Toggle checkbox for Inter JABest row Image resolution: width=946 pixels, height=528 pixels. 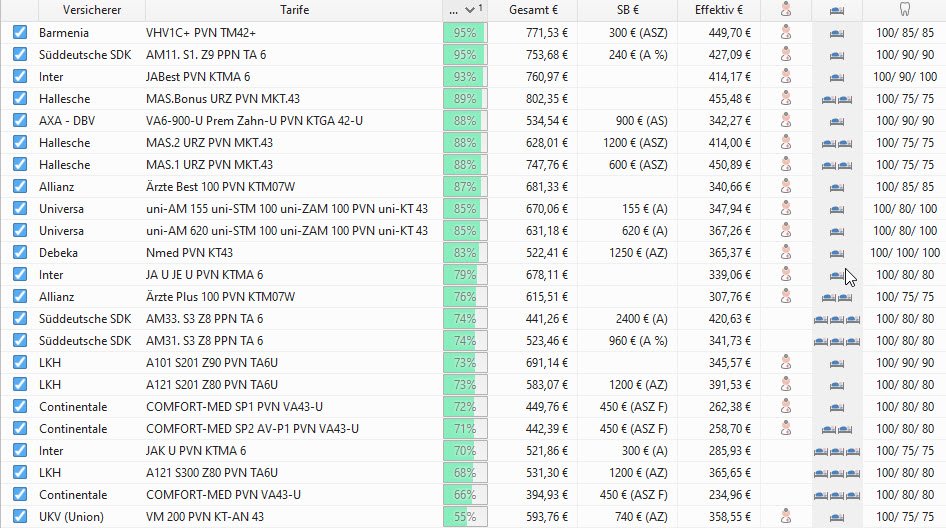pos(20,76)
